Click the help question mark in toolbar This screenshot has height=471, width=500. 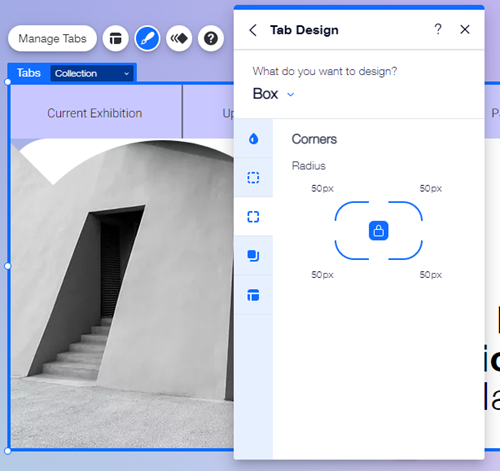pos(211,39)
